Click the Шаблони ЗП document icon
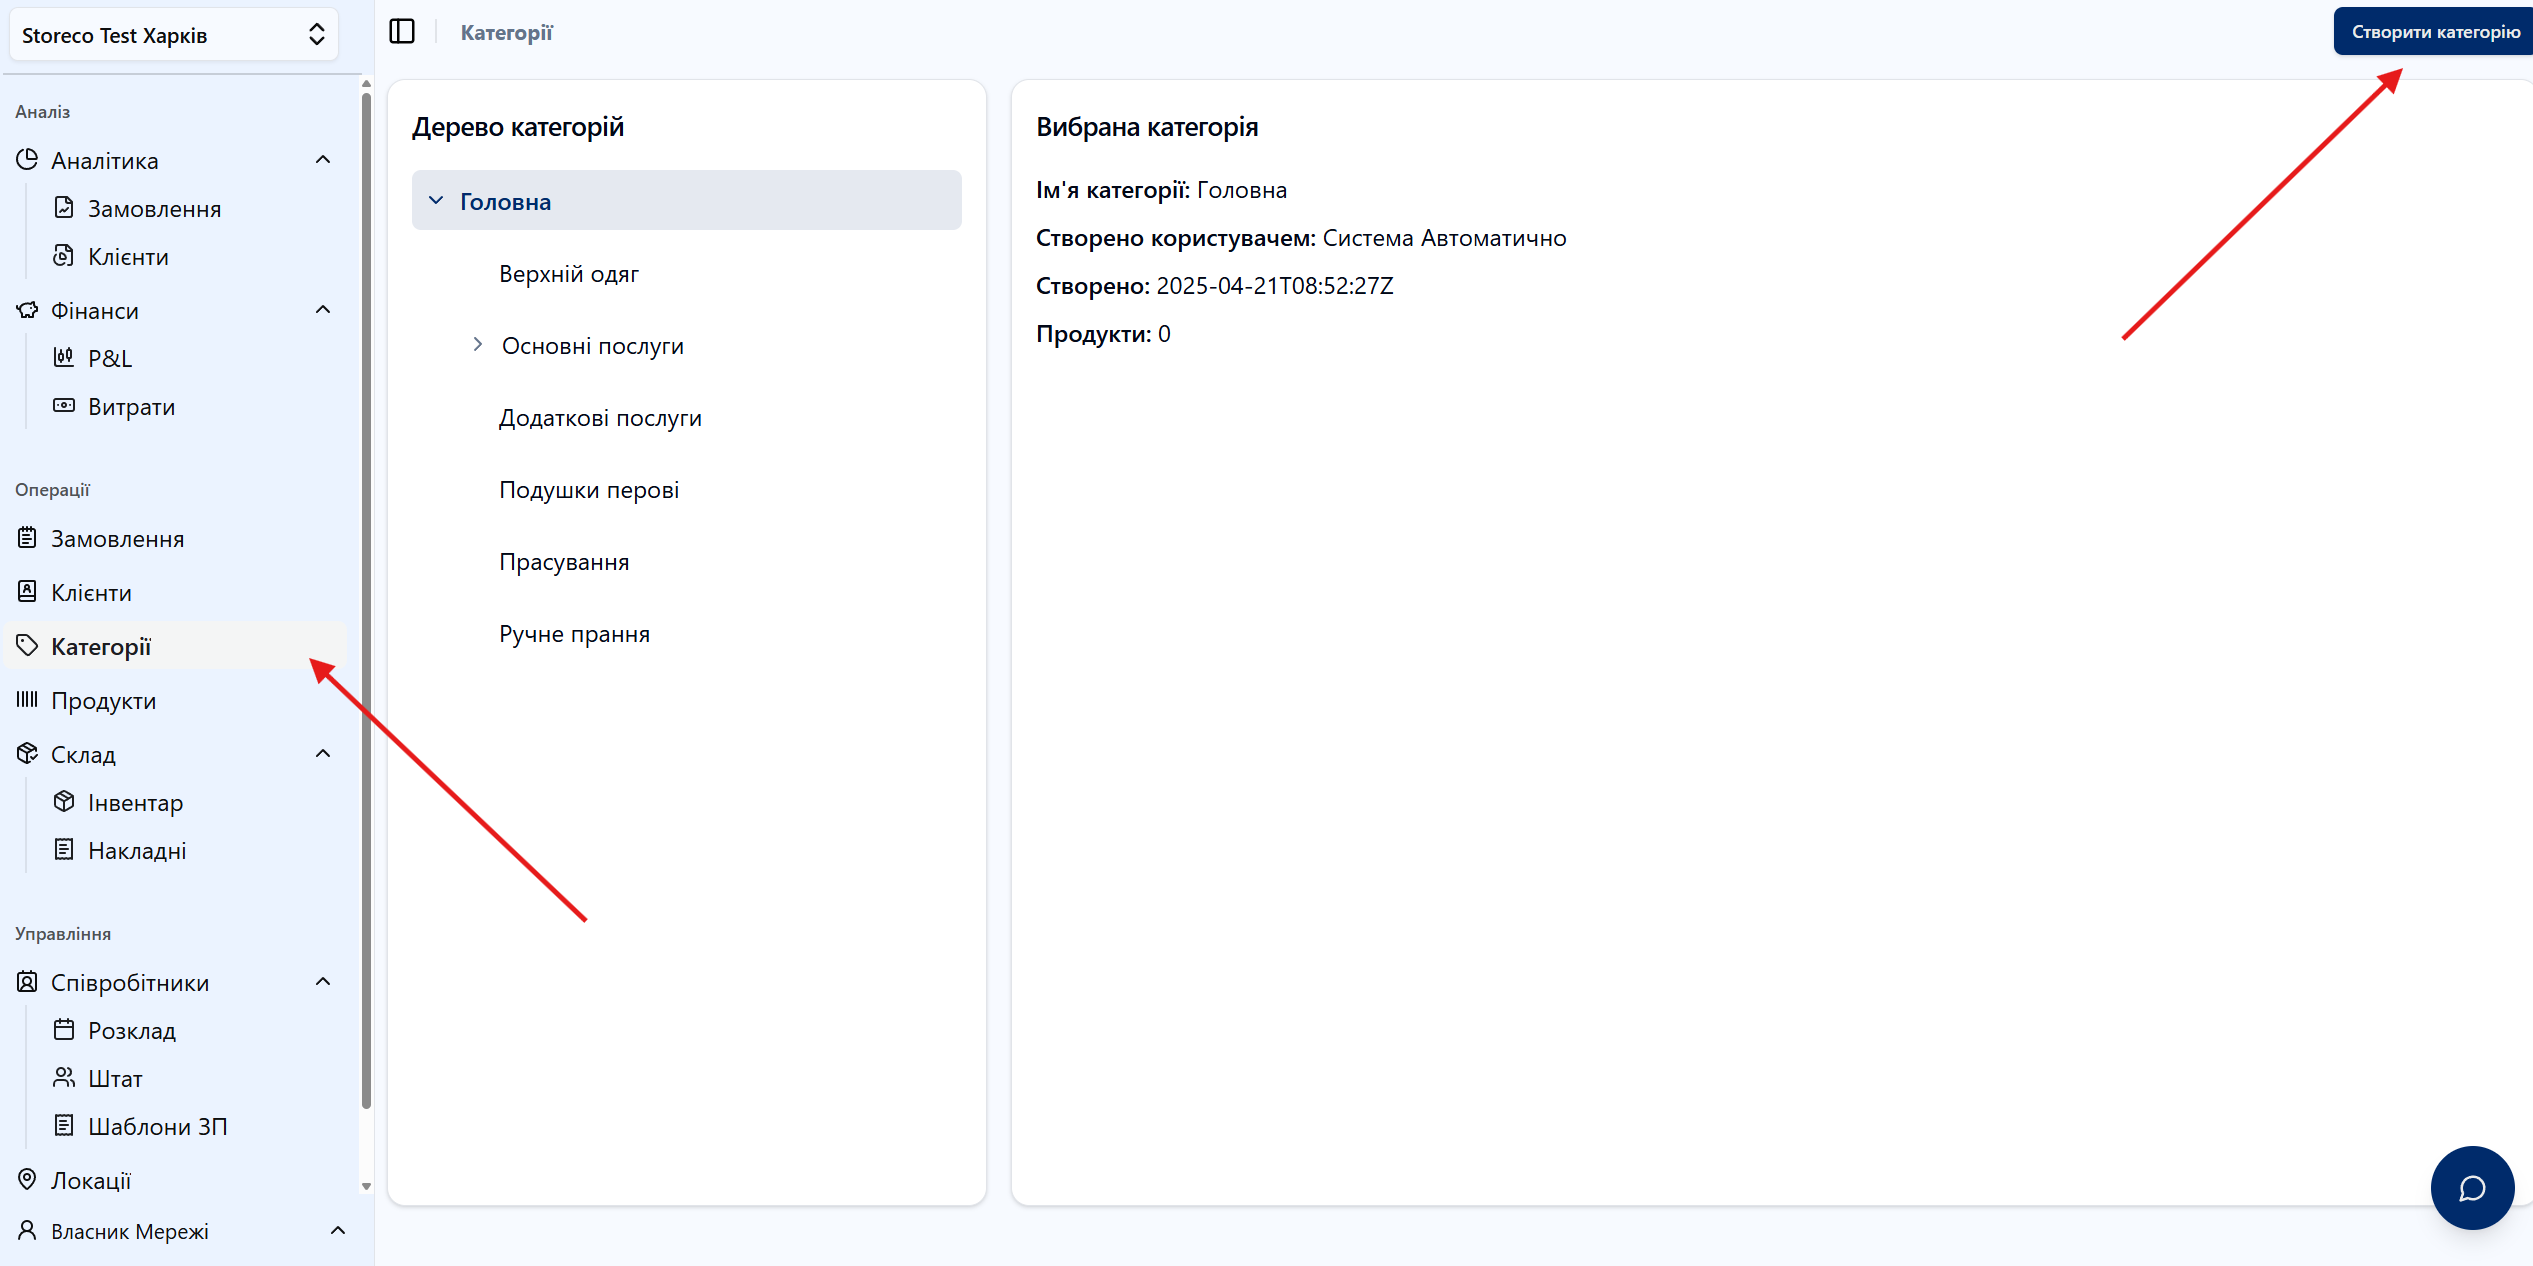The height and width of the screenshot is (1266, 2533). [x=64, y=1125]
